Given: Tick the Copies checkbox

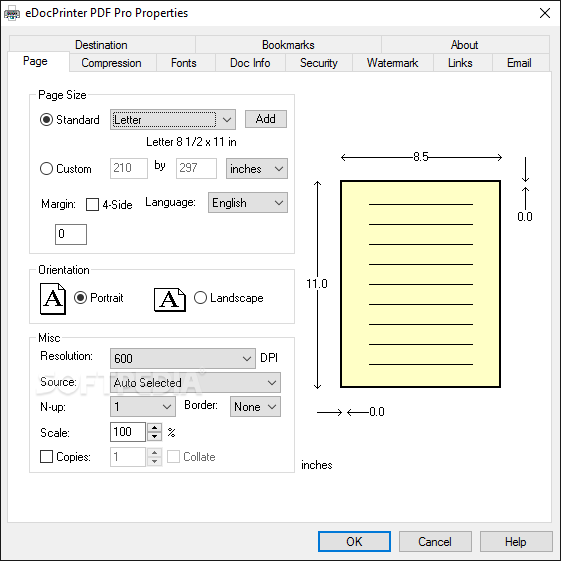Looking at the screenshot, I should click(x=47, y=457).
